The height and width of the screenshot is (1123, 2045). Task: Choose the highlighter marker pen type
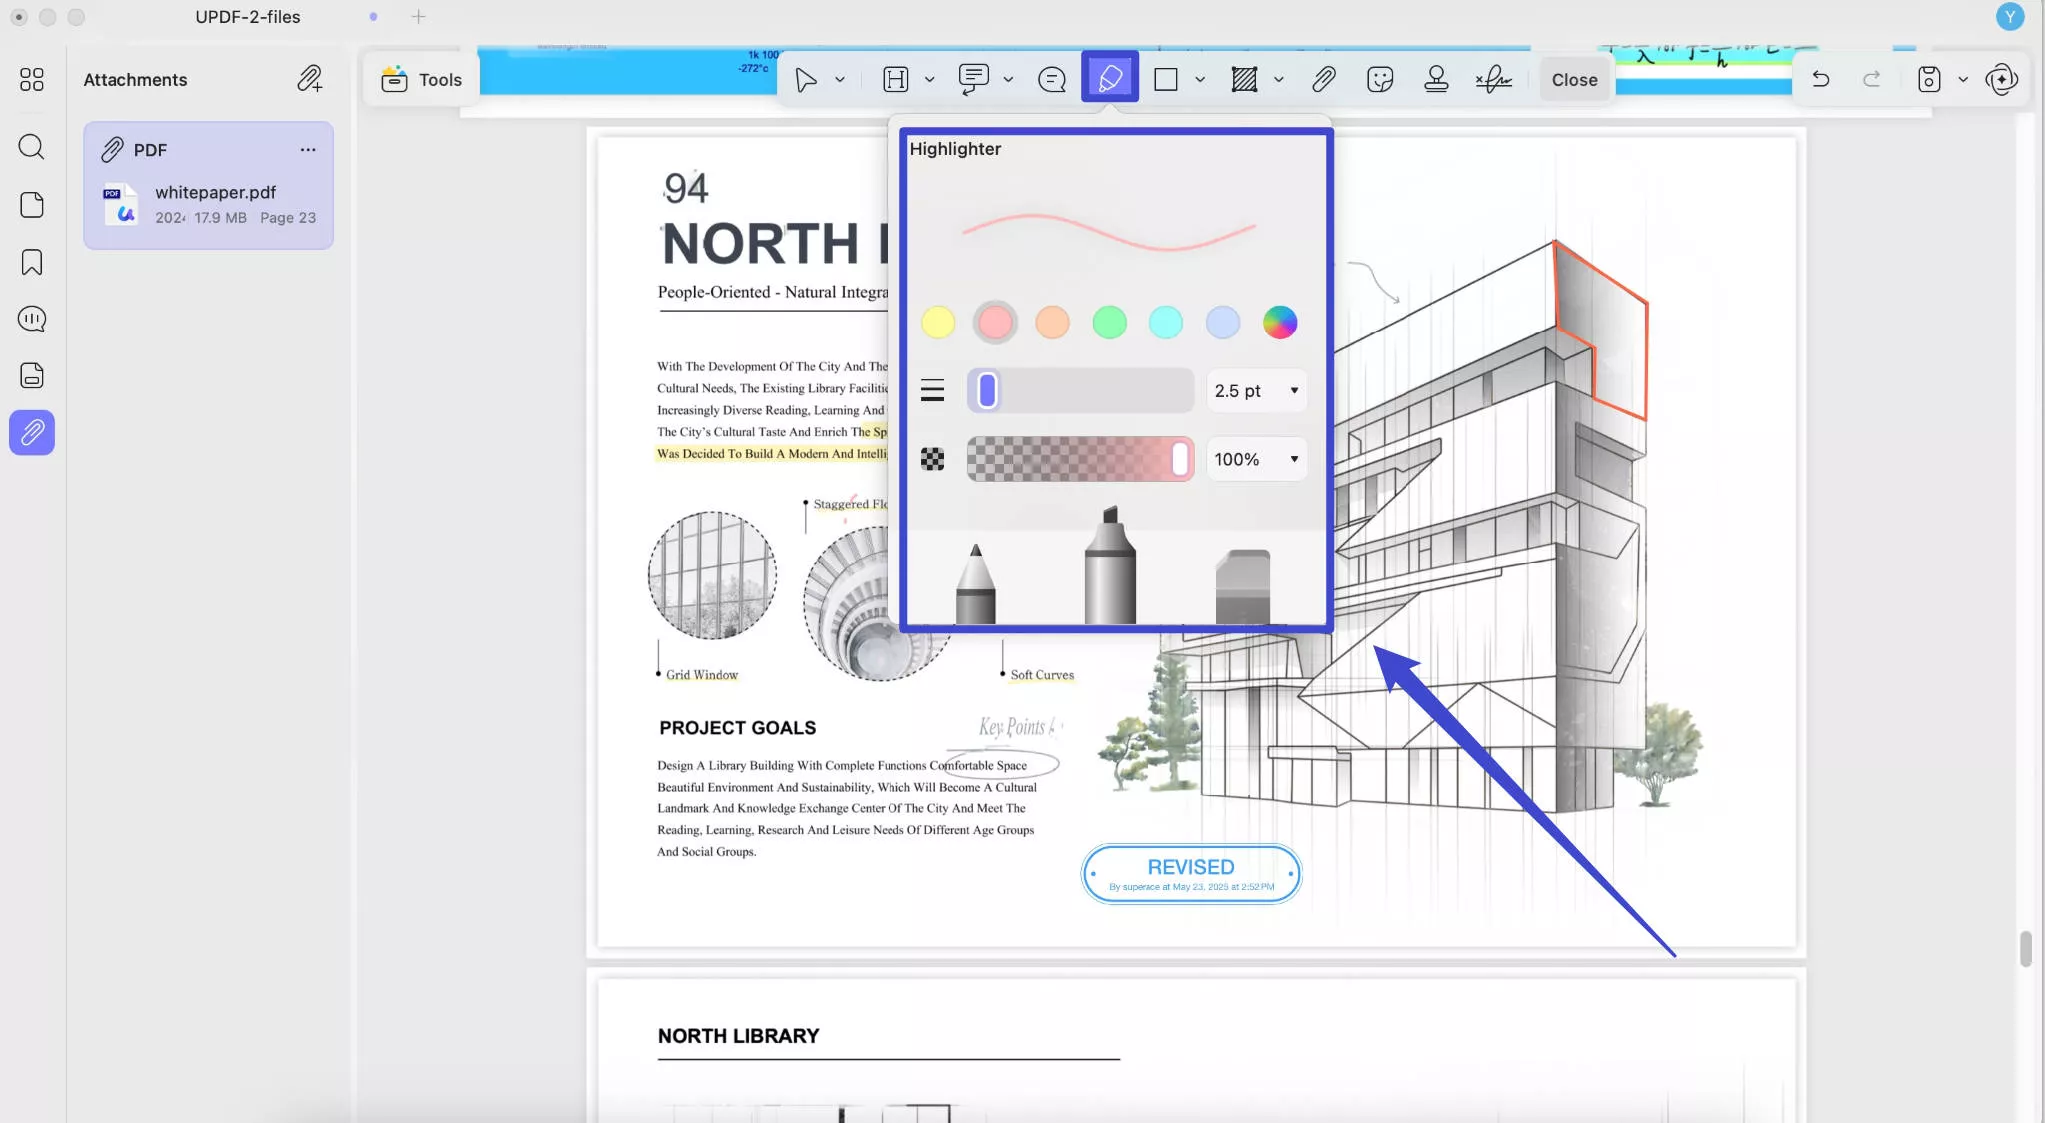point(1110,565)
